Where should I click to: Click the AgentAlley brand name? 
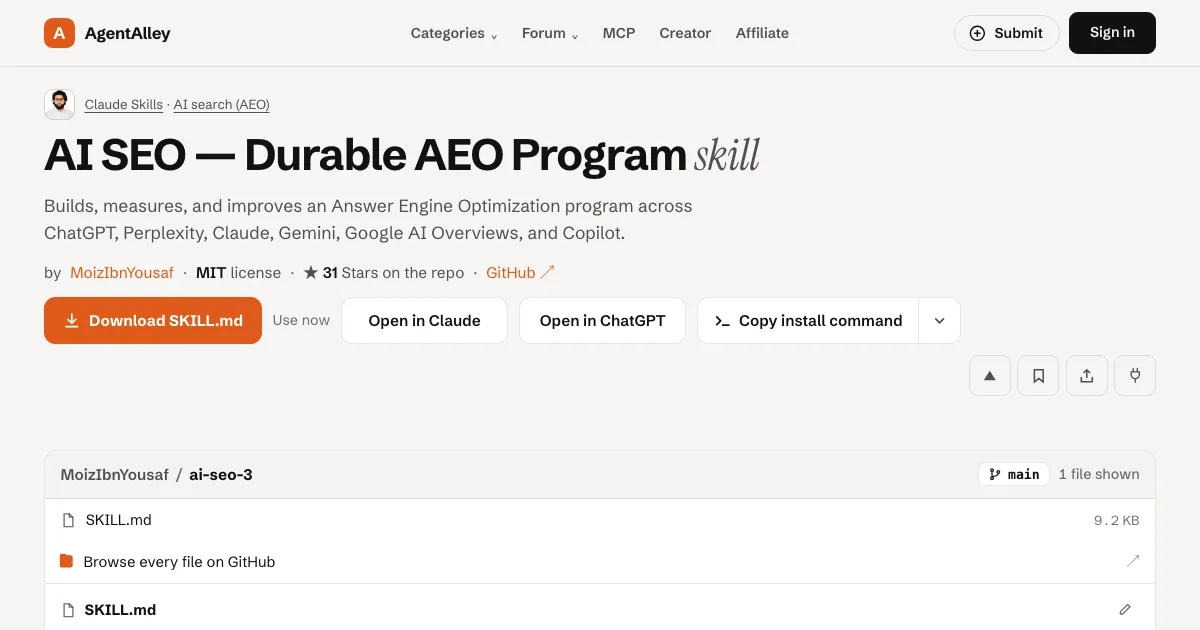[x=128, y=33]
